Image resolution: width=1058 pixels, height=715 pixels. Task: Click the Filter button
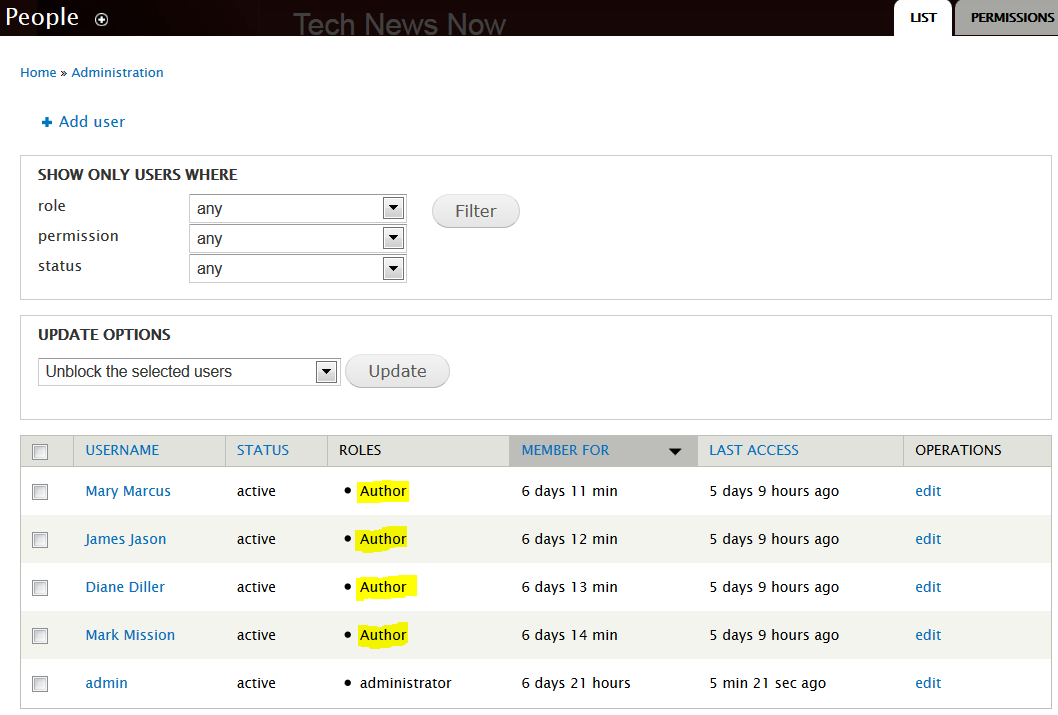point(476,211)
